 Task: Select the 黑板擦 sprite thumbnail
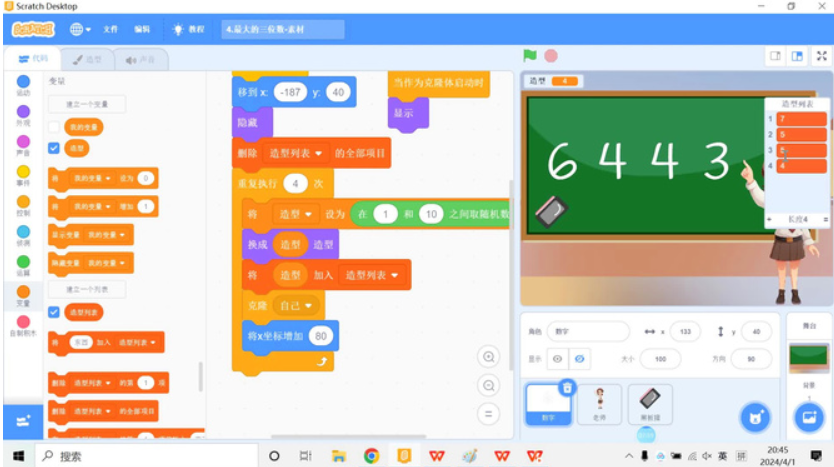click(x=649, y=404)
